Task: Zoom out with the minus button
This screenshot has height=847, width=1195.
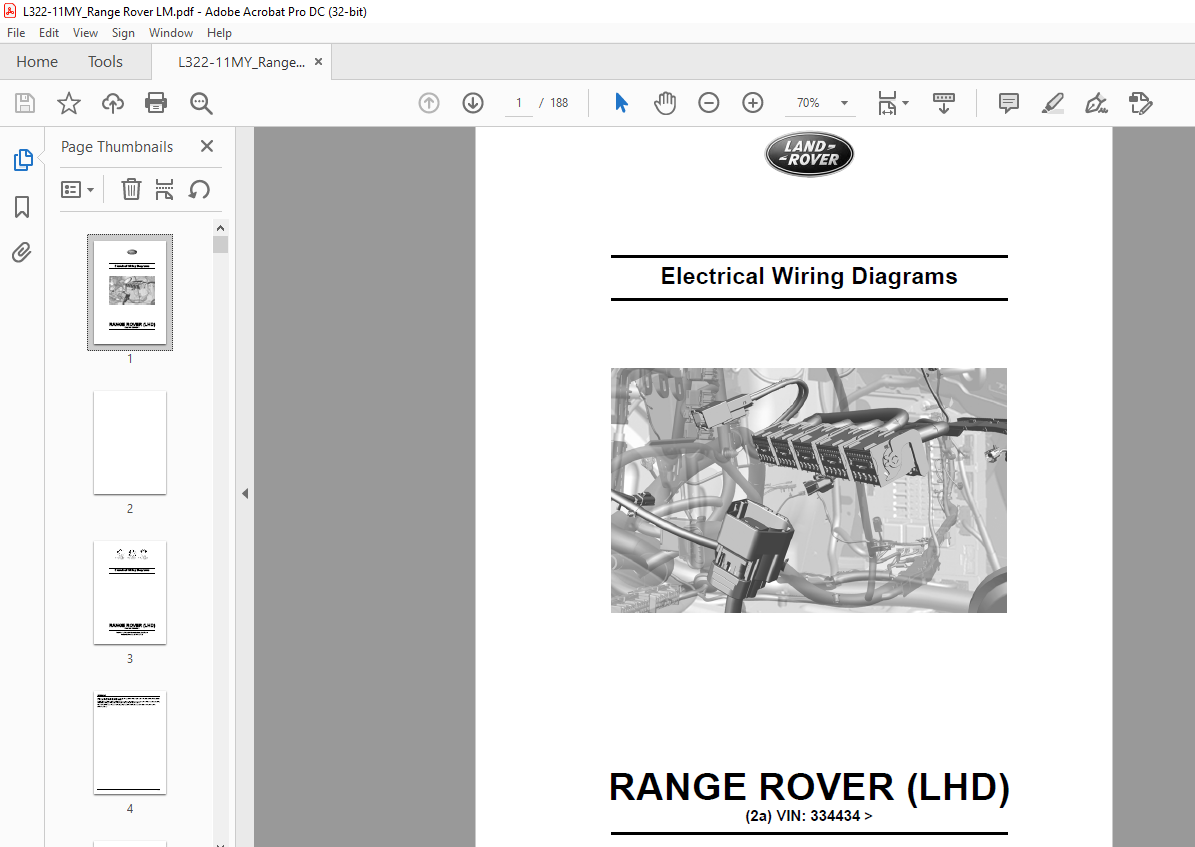Action: (709, 103)
